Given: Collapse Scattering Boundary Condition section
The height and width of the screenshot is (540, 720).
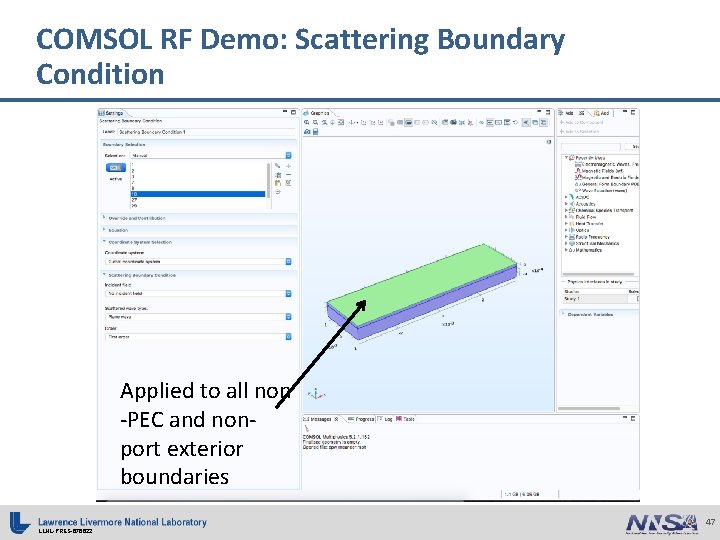Looking at the screenshot, I should click(x=105, y=275).
